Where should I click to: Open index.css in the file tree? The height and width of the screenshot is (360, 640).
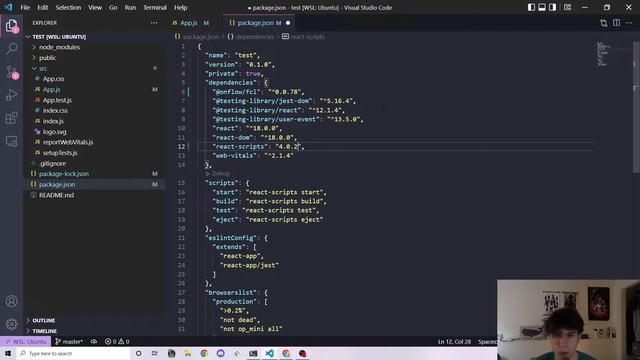[x=55, y=111]
